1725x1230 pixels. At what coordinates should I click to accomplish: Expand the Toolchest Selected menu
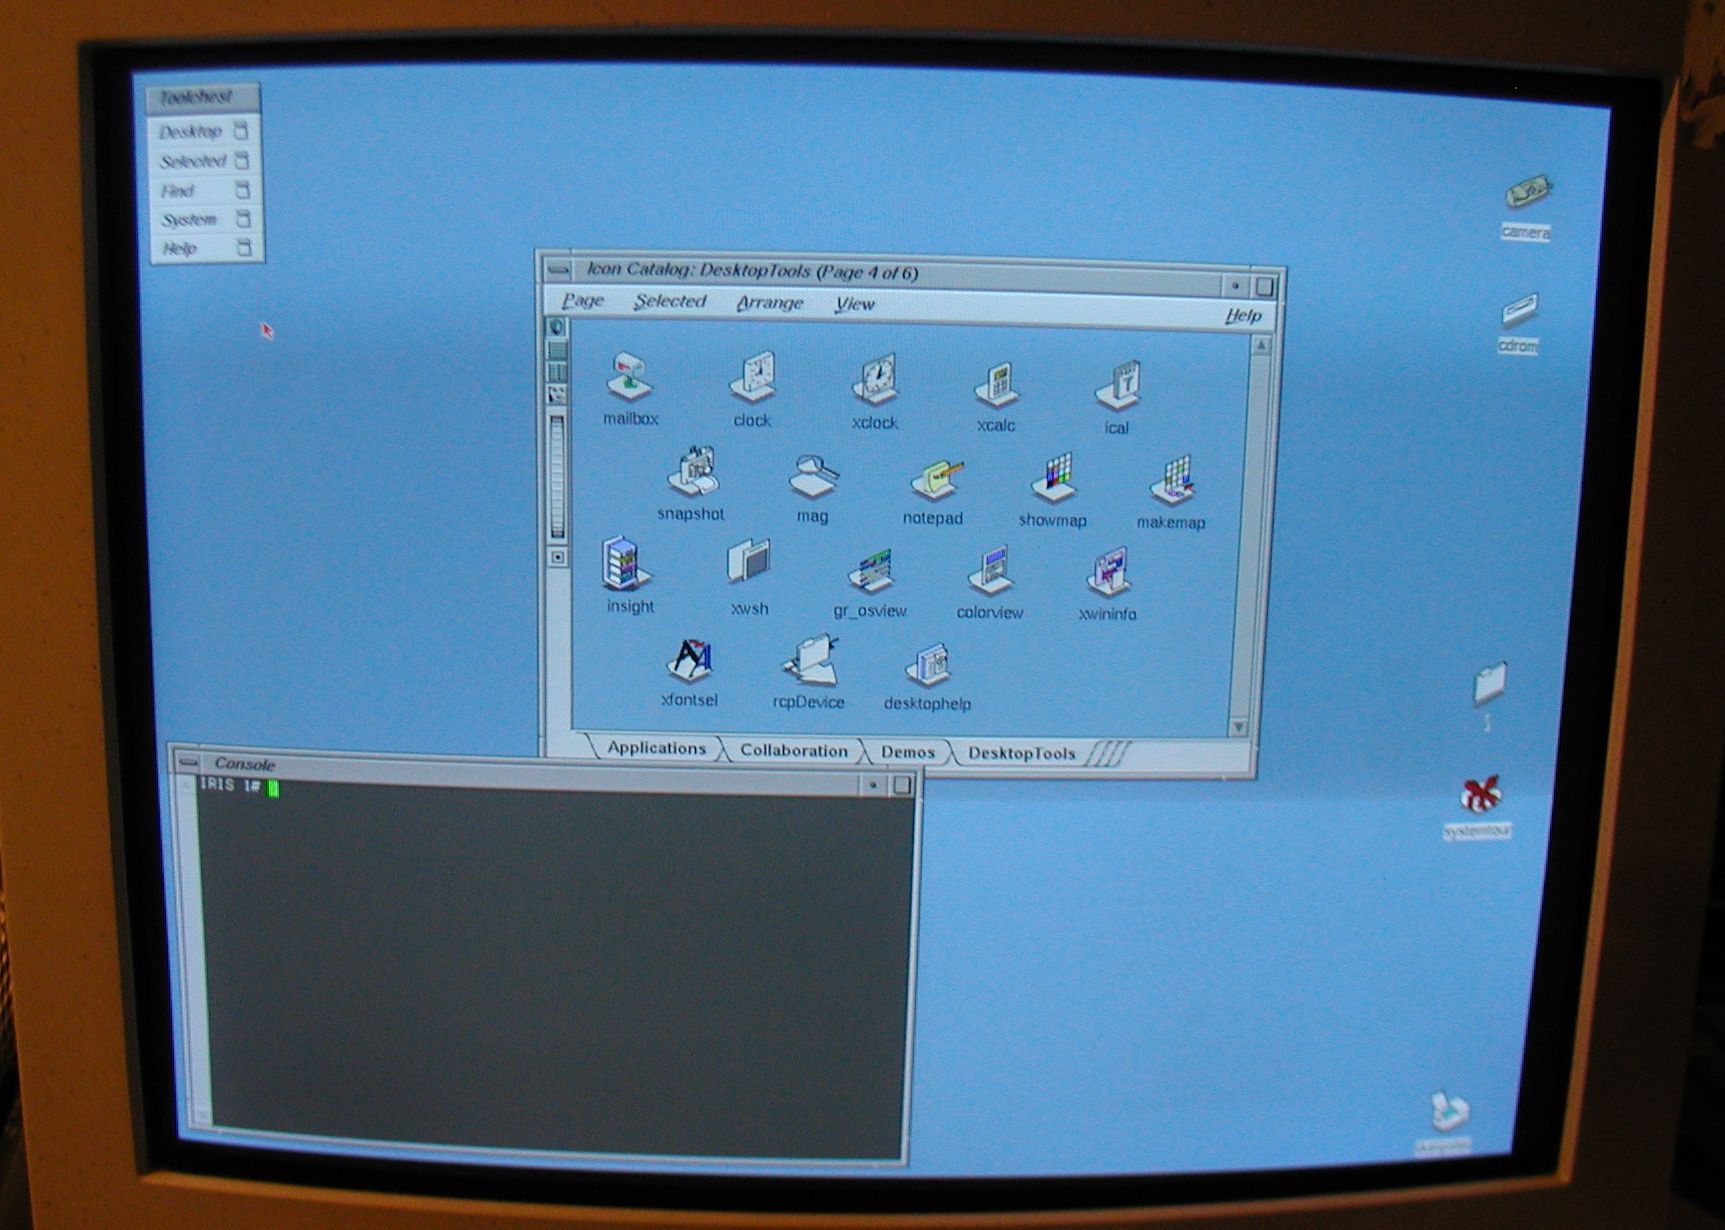pos(205,161)
